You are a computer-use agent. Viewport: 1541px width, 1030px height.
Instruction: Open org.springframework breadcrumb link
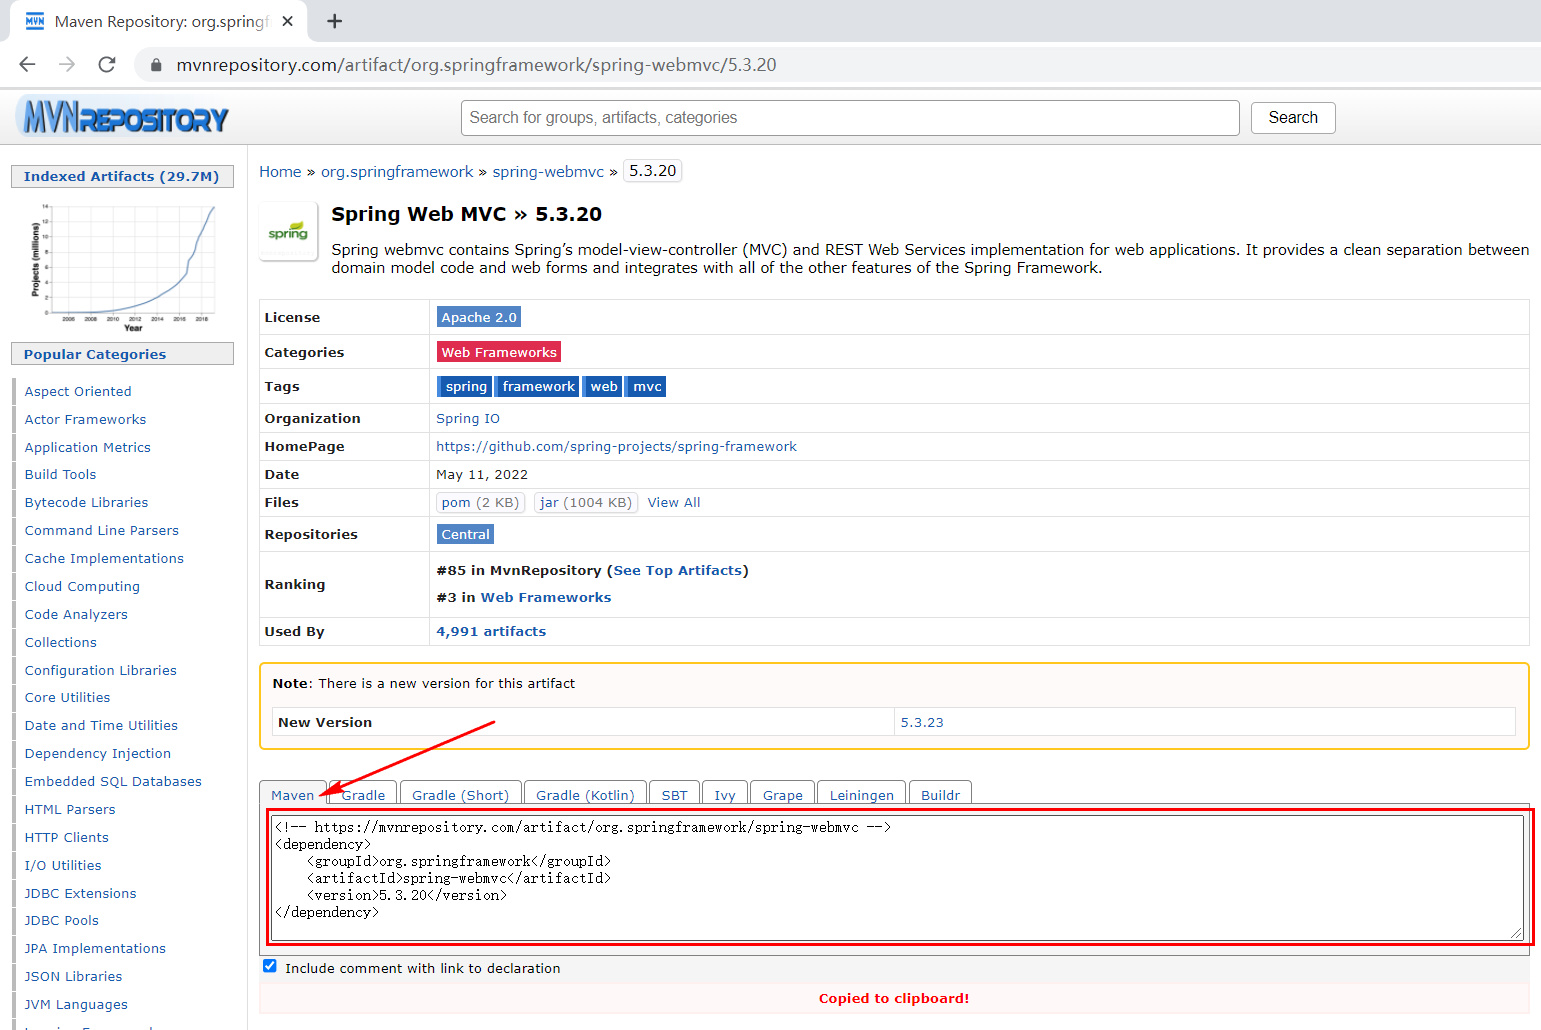397,172
